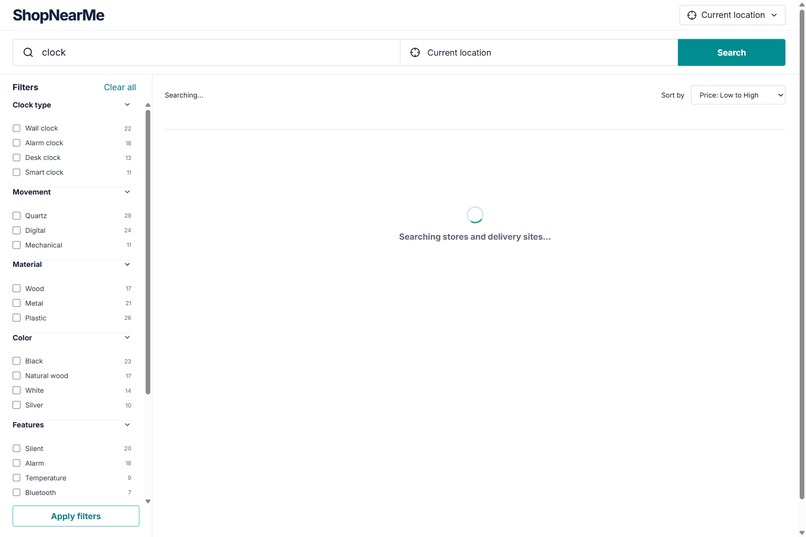Image resolution: width=806 pixels, height=537 pixels.
Task: Enable the Mechanical movement filter
Action: pyautogui.click(x=16, y=245)
